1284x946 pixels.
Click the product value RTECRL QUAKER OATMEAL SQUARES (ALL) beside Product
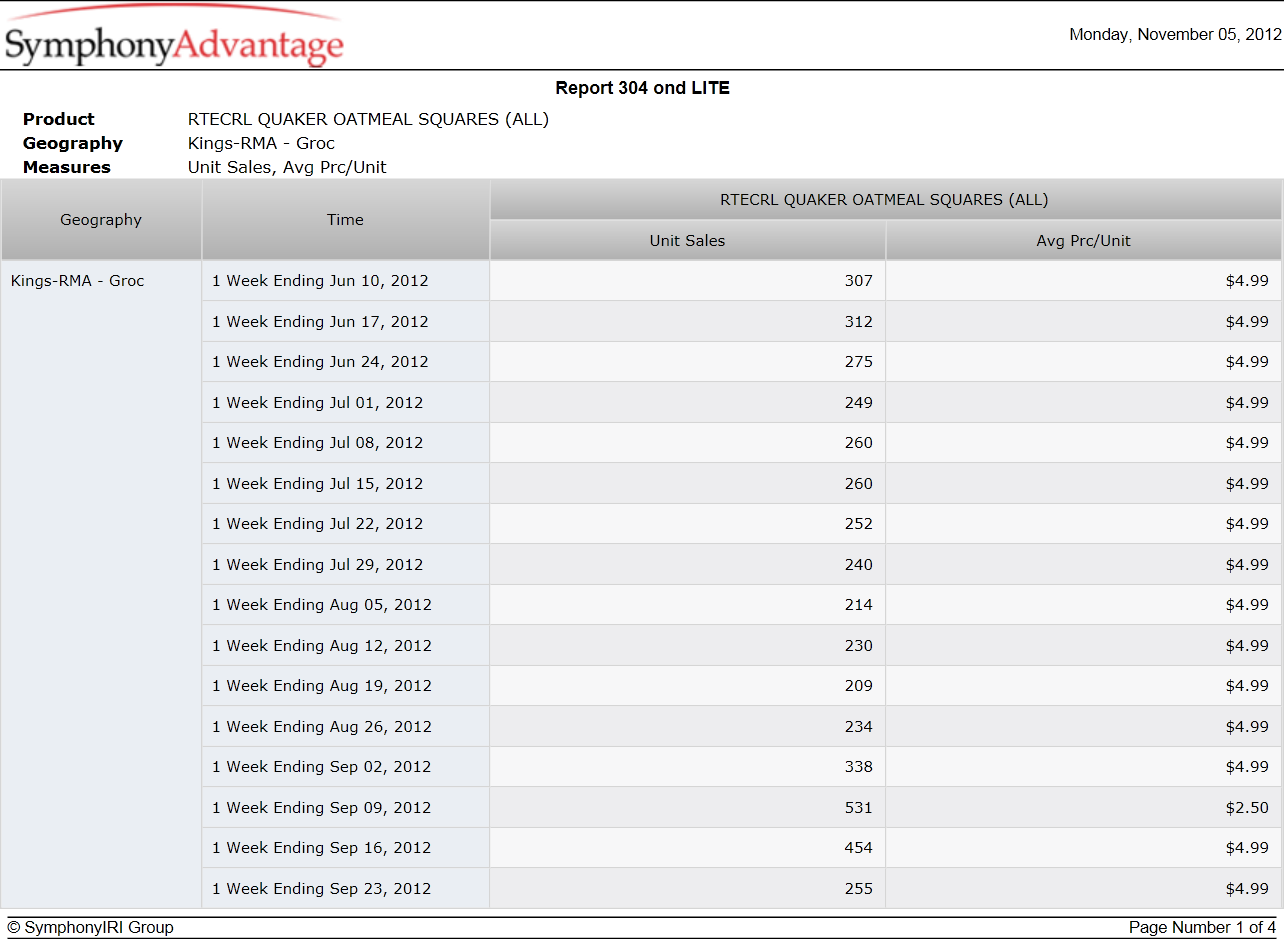[368, 119]
